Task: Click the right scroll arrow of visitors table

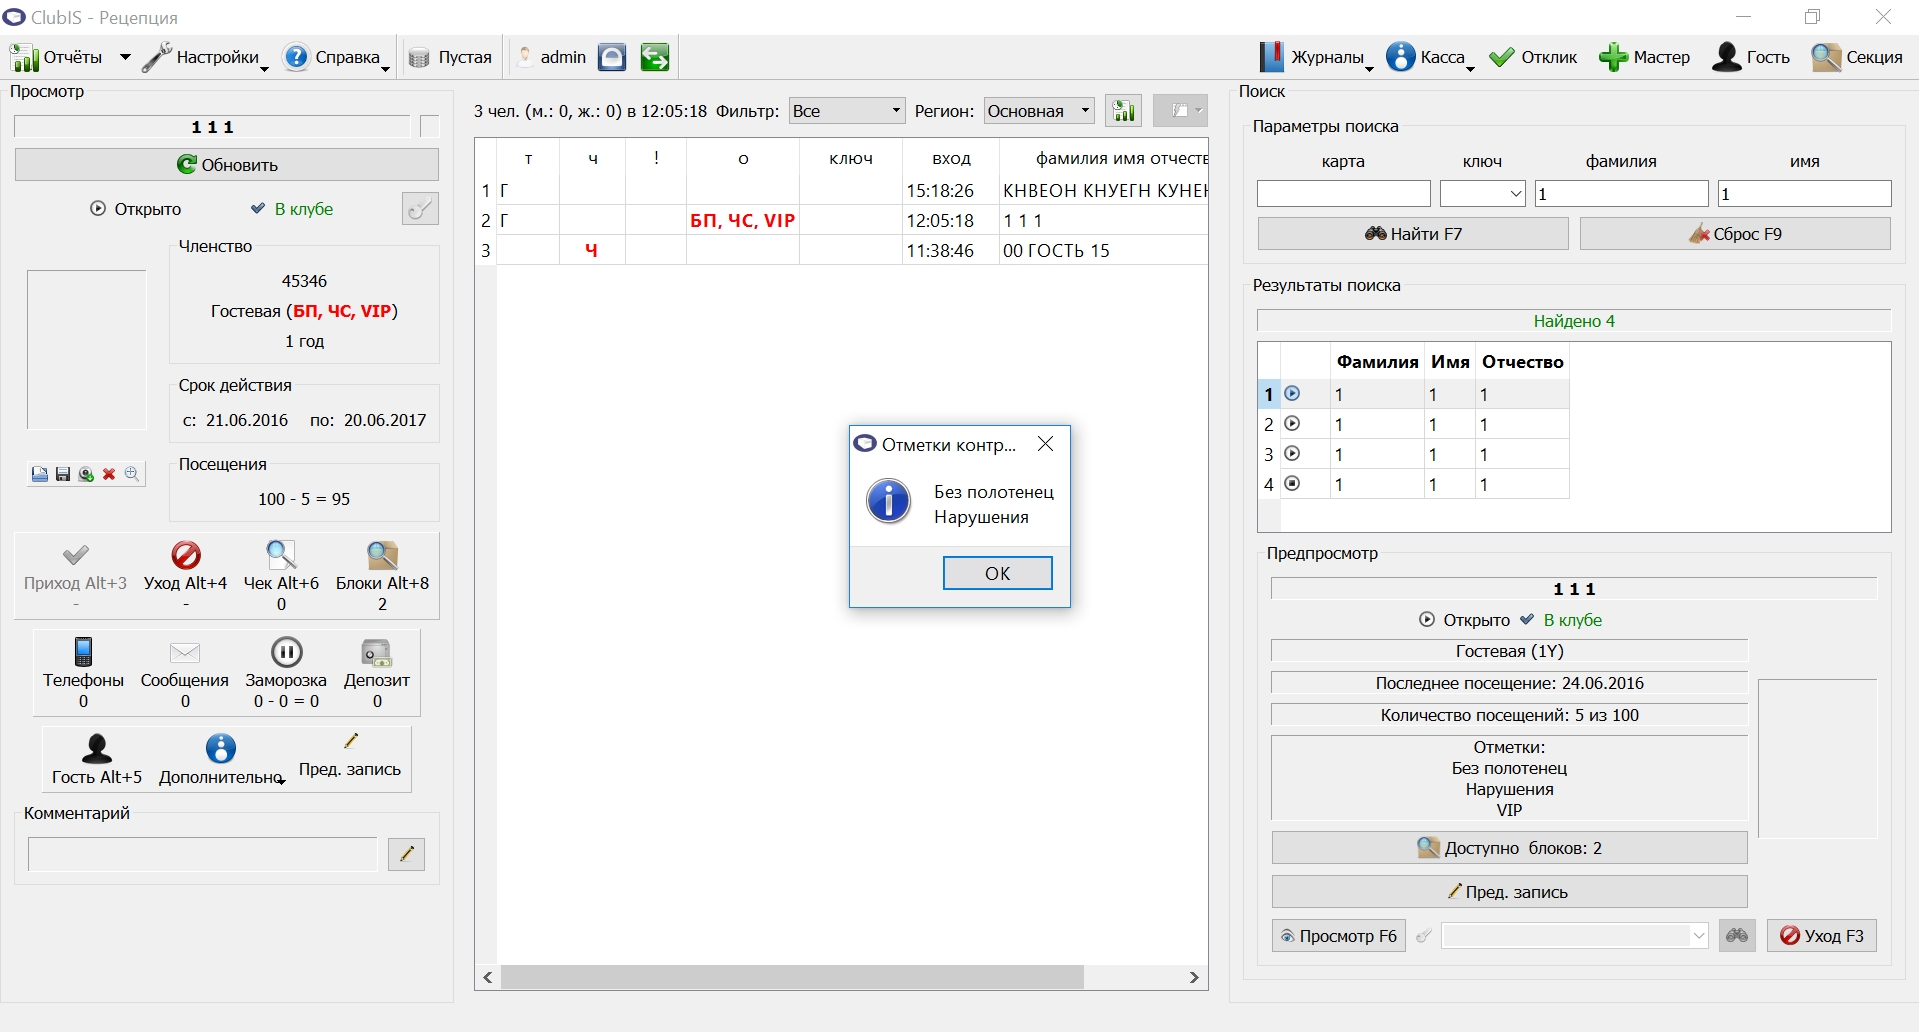Action: pos(1194,977)
